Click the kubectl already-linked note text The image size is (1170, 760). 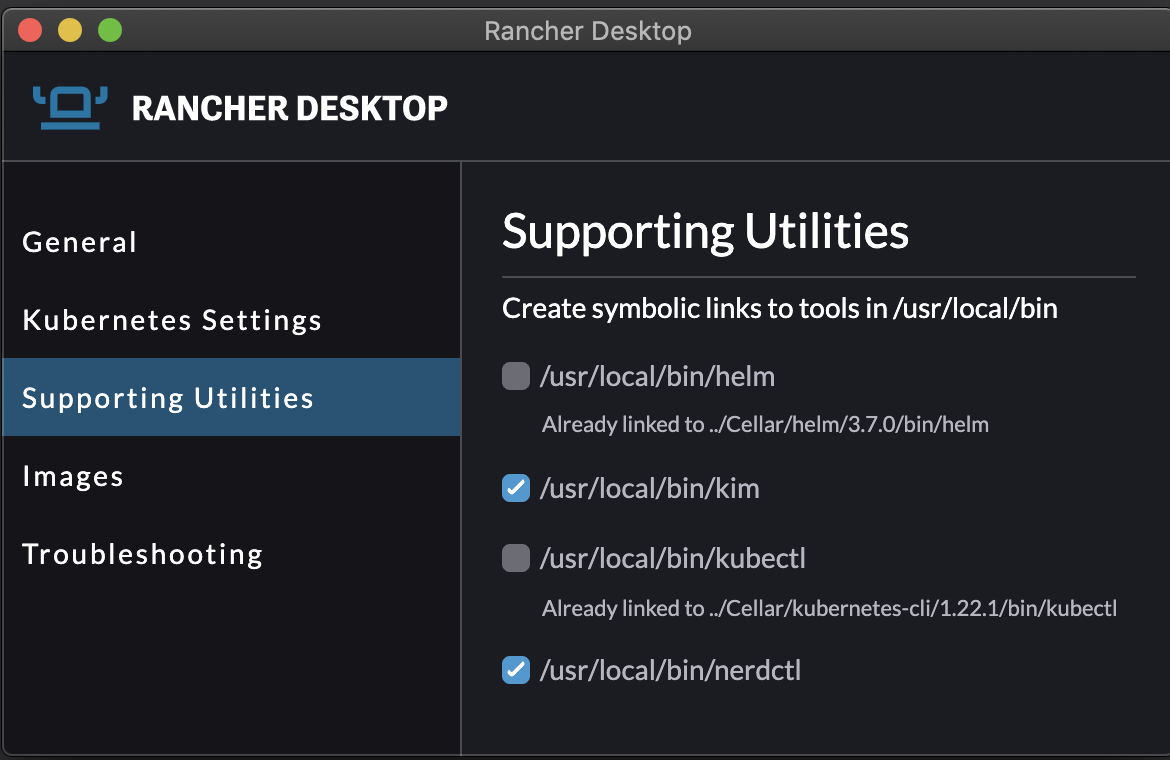(x=828, y=608)
